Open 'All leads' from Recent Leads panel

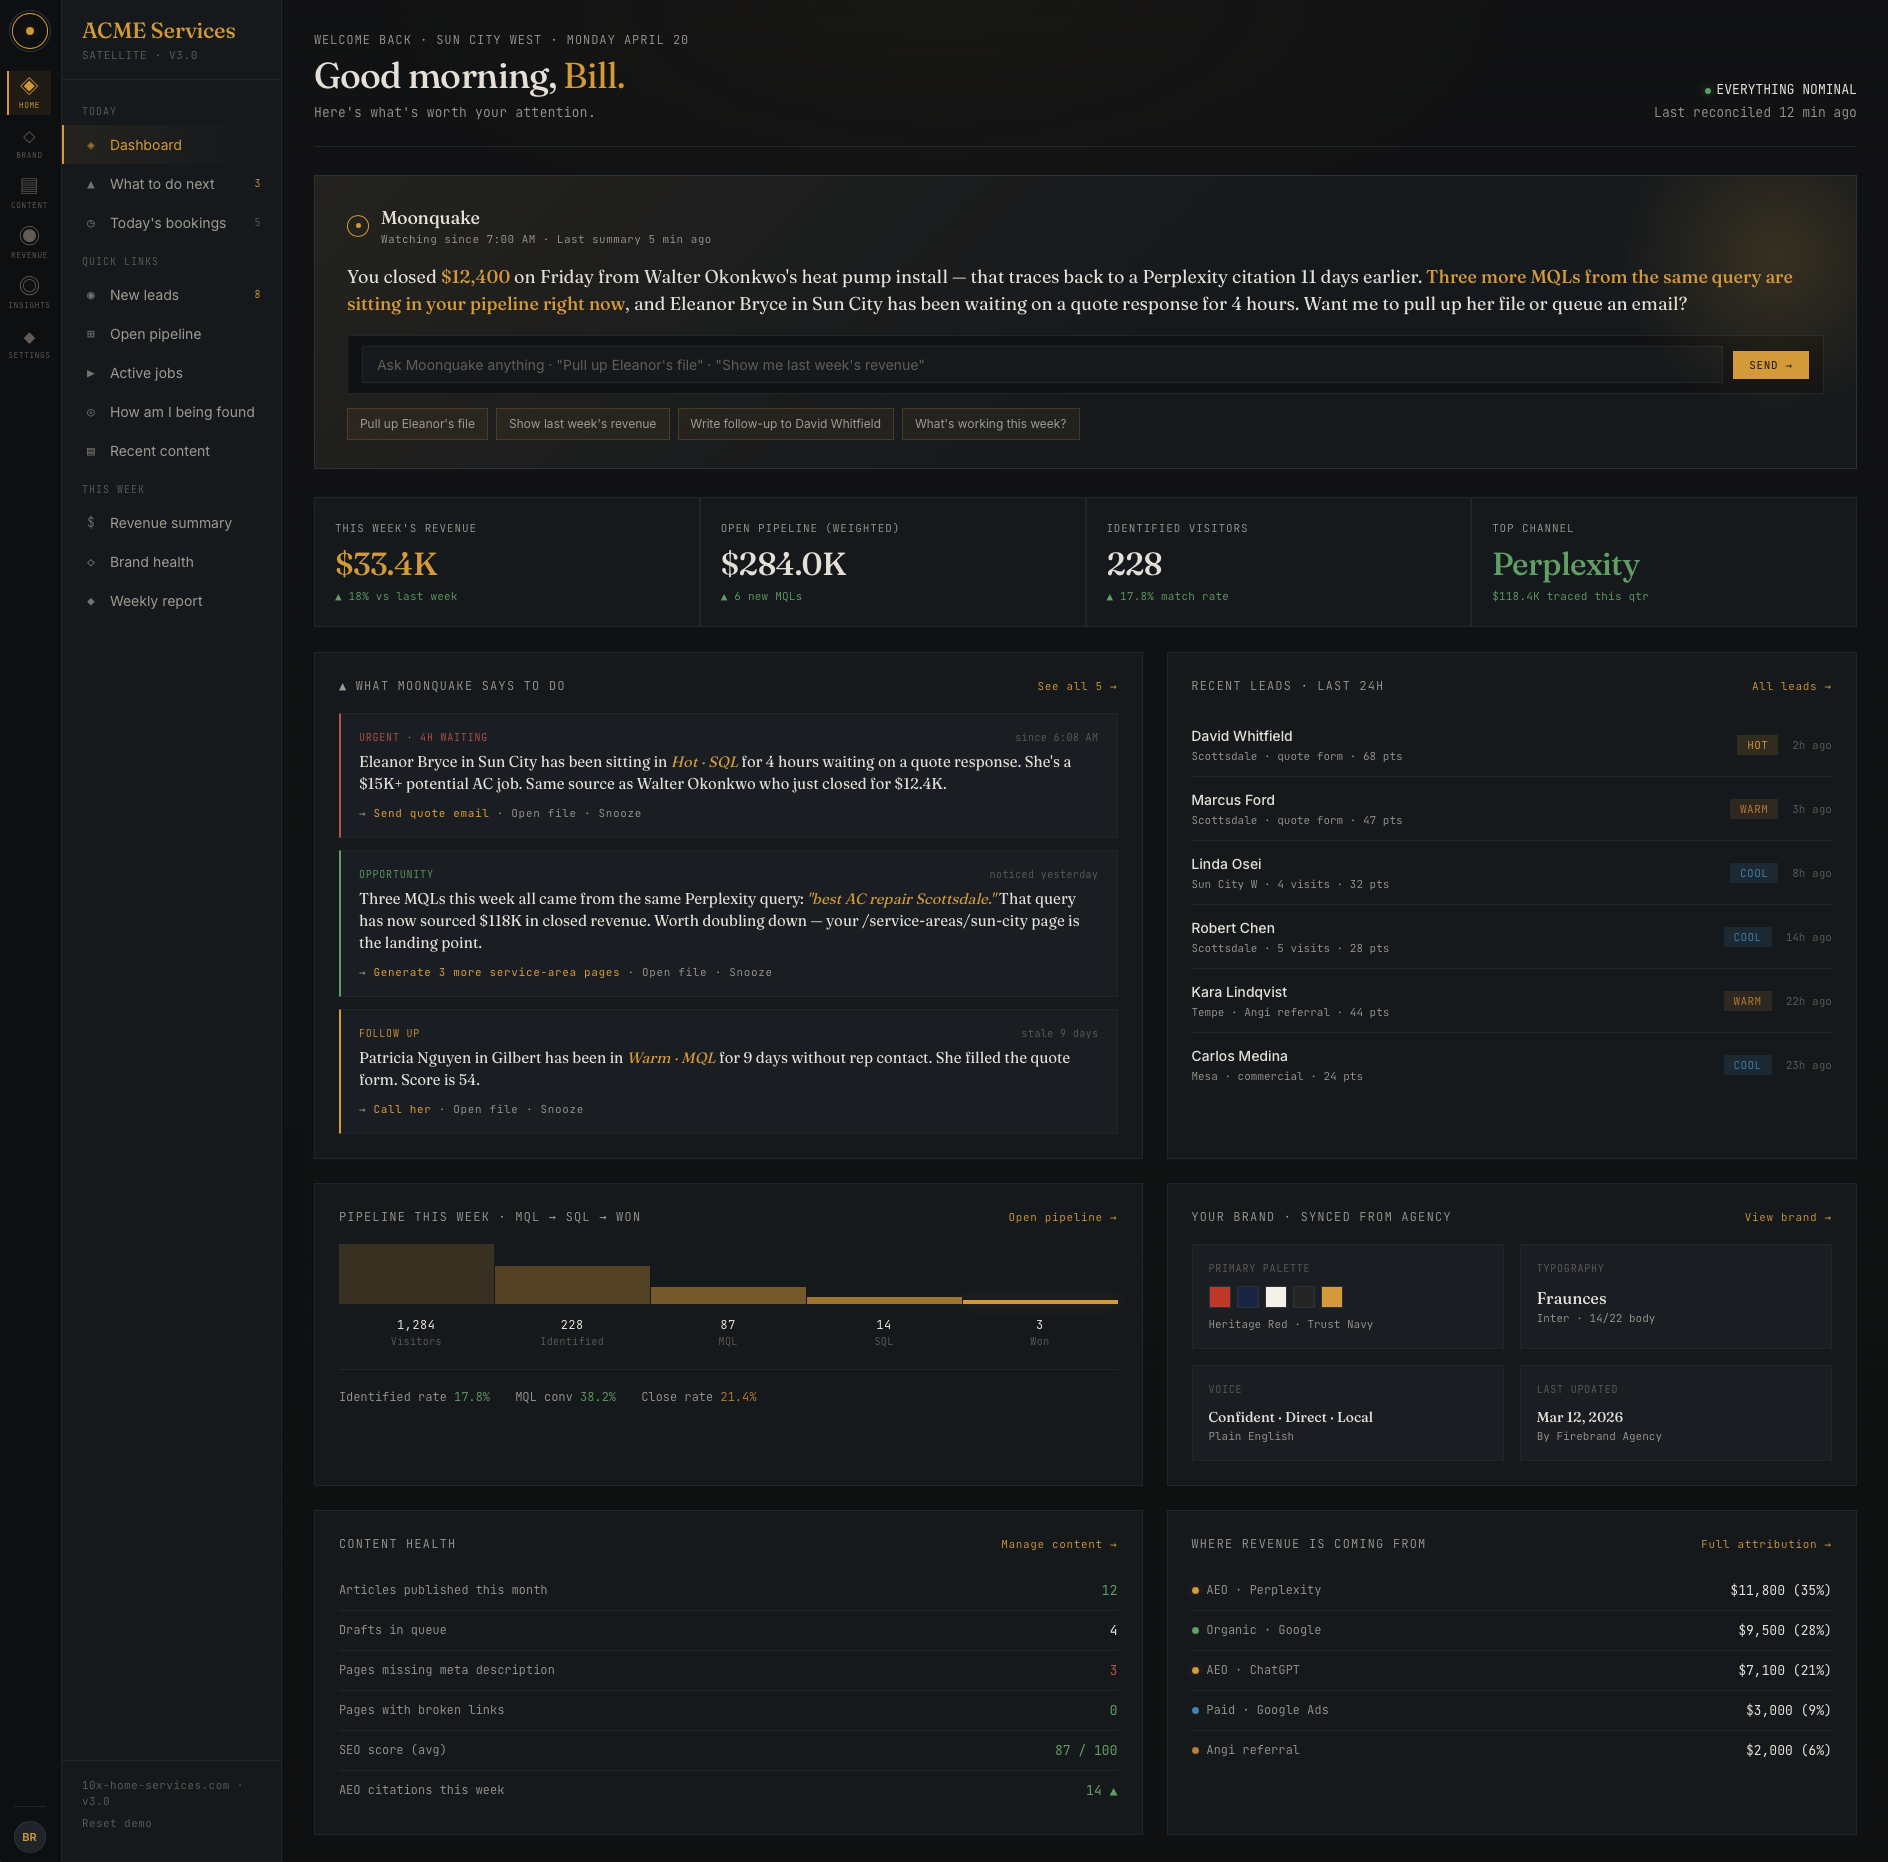click(1791, 686)
